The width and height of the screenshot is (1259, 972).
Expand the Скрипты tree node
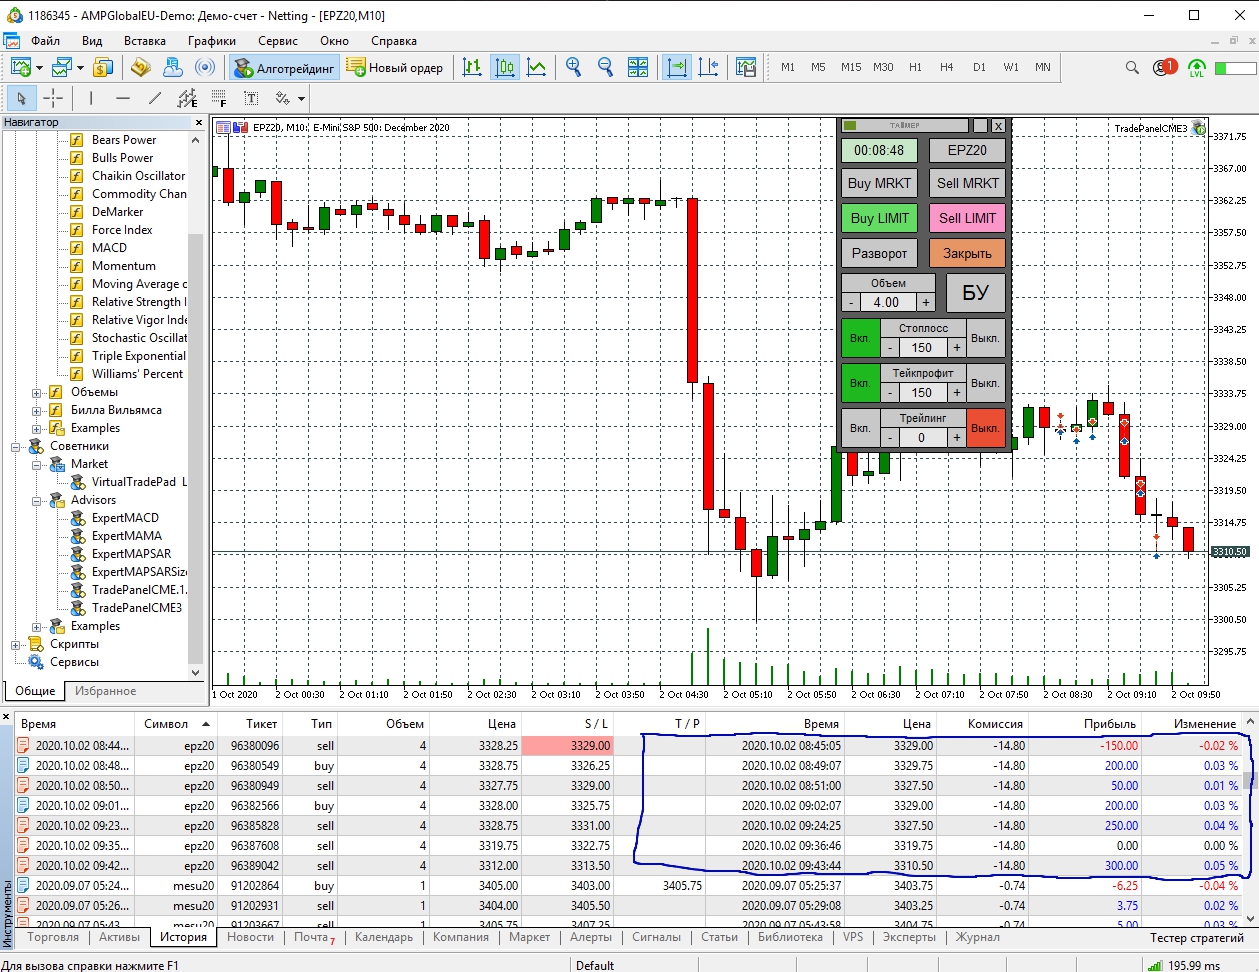click(x=16, y=644)
